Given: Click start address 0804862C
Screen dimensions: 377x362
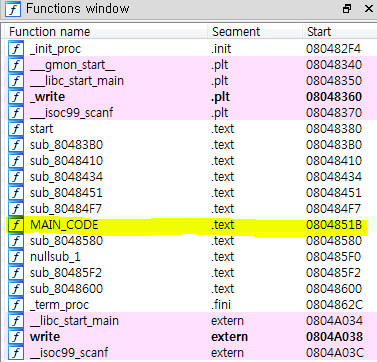Looking at the screenshot, I should [334, 305].
